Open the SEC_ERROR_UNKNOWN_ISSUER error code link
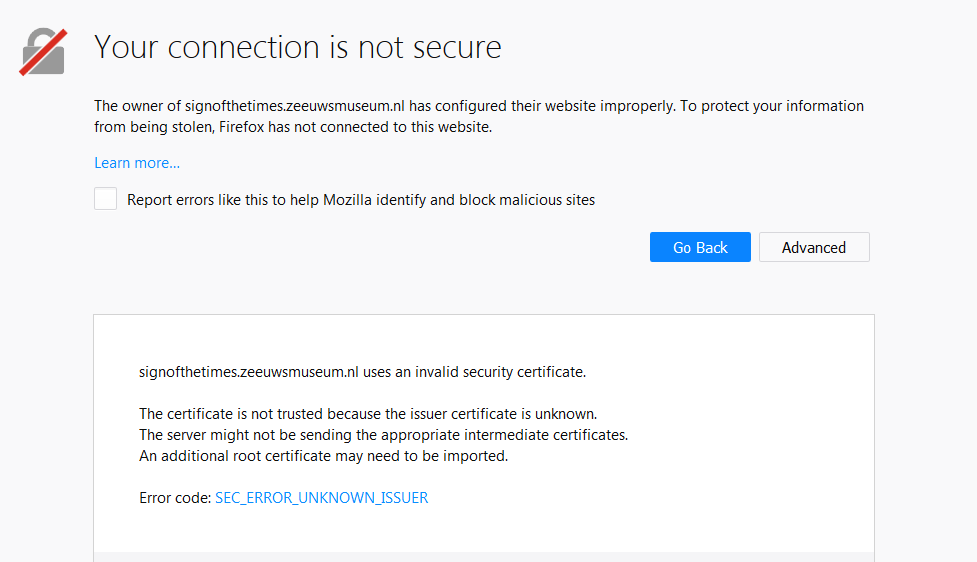This screenshot has width=977, height=562. [321, 498]
